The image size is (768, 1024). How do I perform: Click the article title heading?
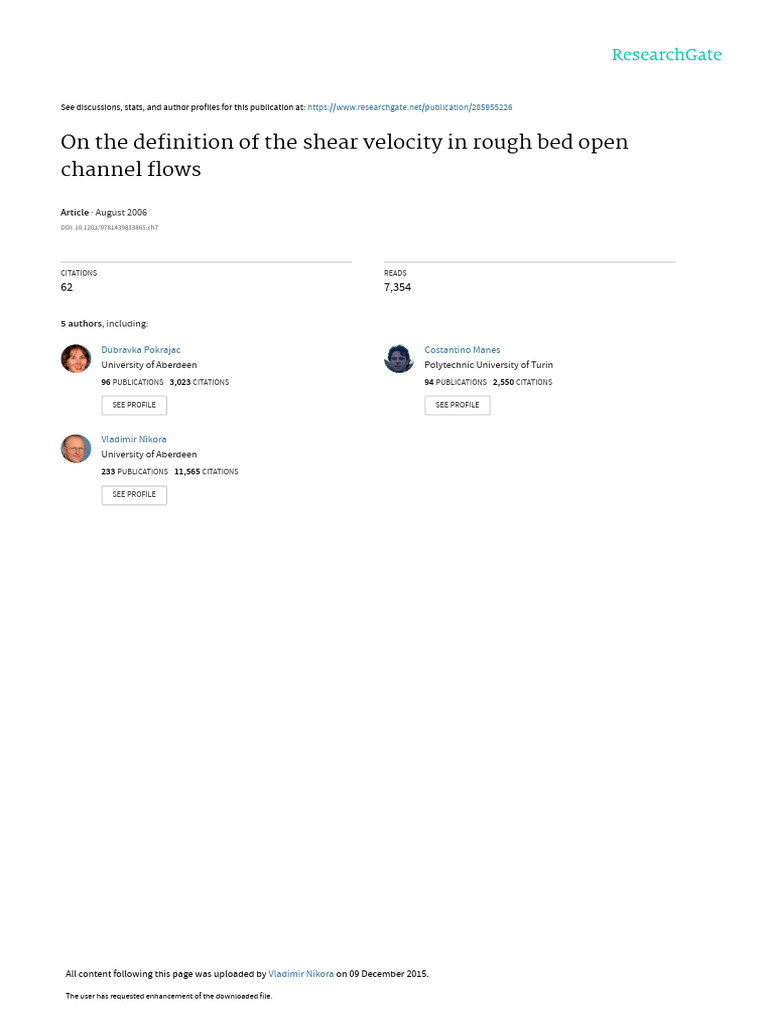tap(344, 155)
